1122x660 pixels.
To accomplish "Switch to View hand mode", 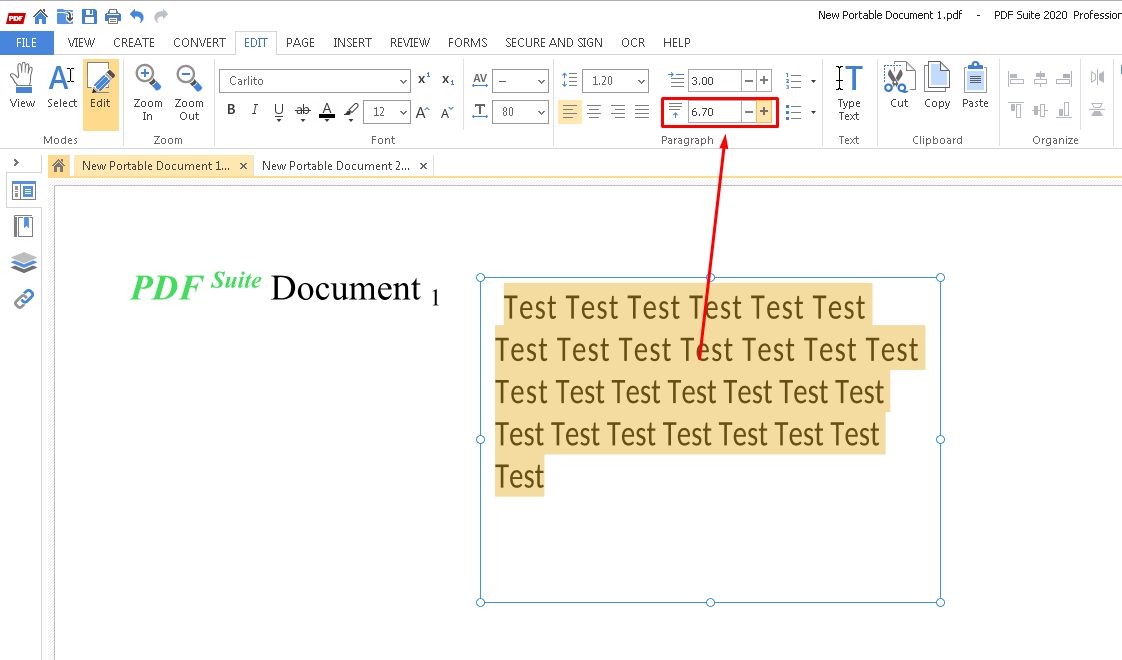I will (22, 85).
